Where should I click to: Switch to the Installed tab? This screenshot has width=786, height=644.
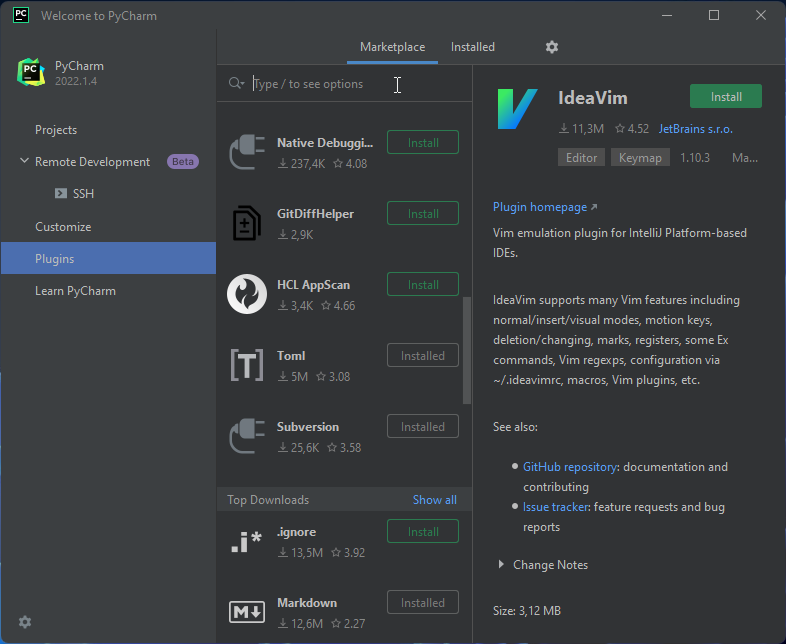point(473,47)
